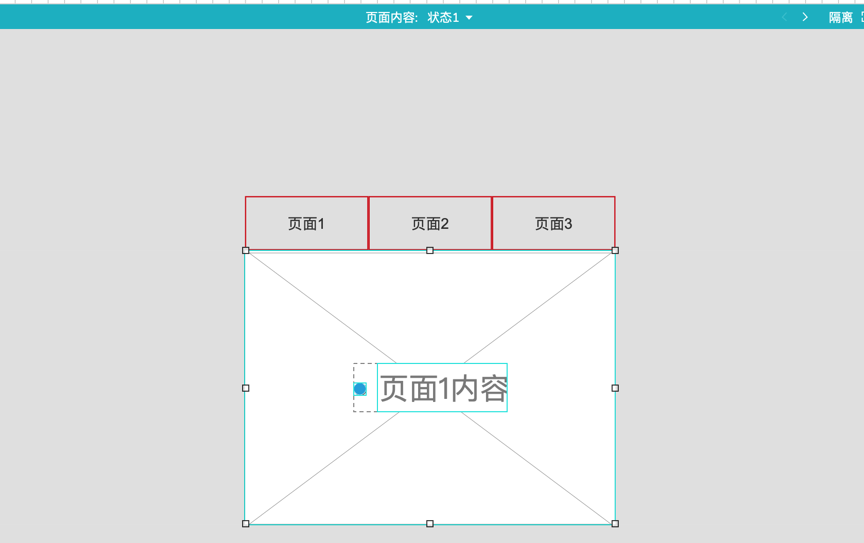Click the bottom-left corner resize handle of the placeholder
Screen dimensions: 864x543
point(246,524)
